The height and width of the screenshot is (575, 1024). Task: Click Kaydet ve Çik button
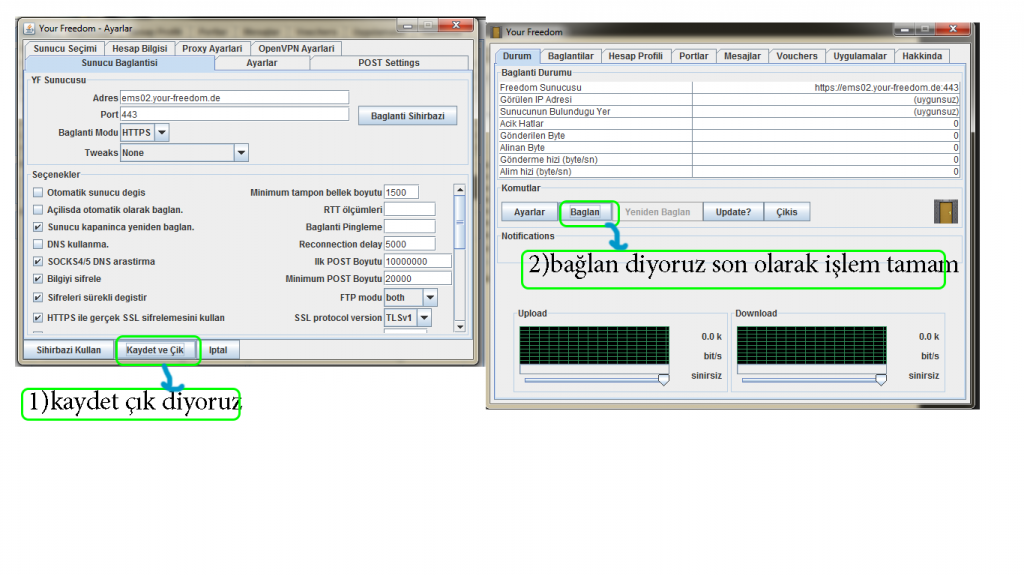point(155,350)
